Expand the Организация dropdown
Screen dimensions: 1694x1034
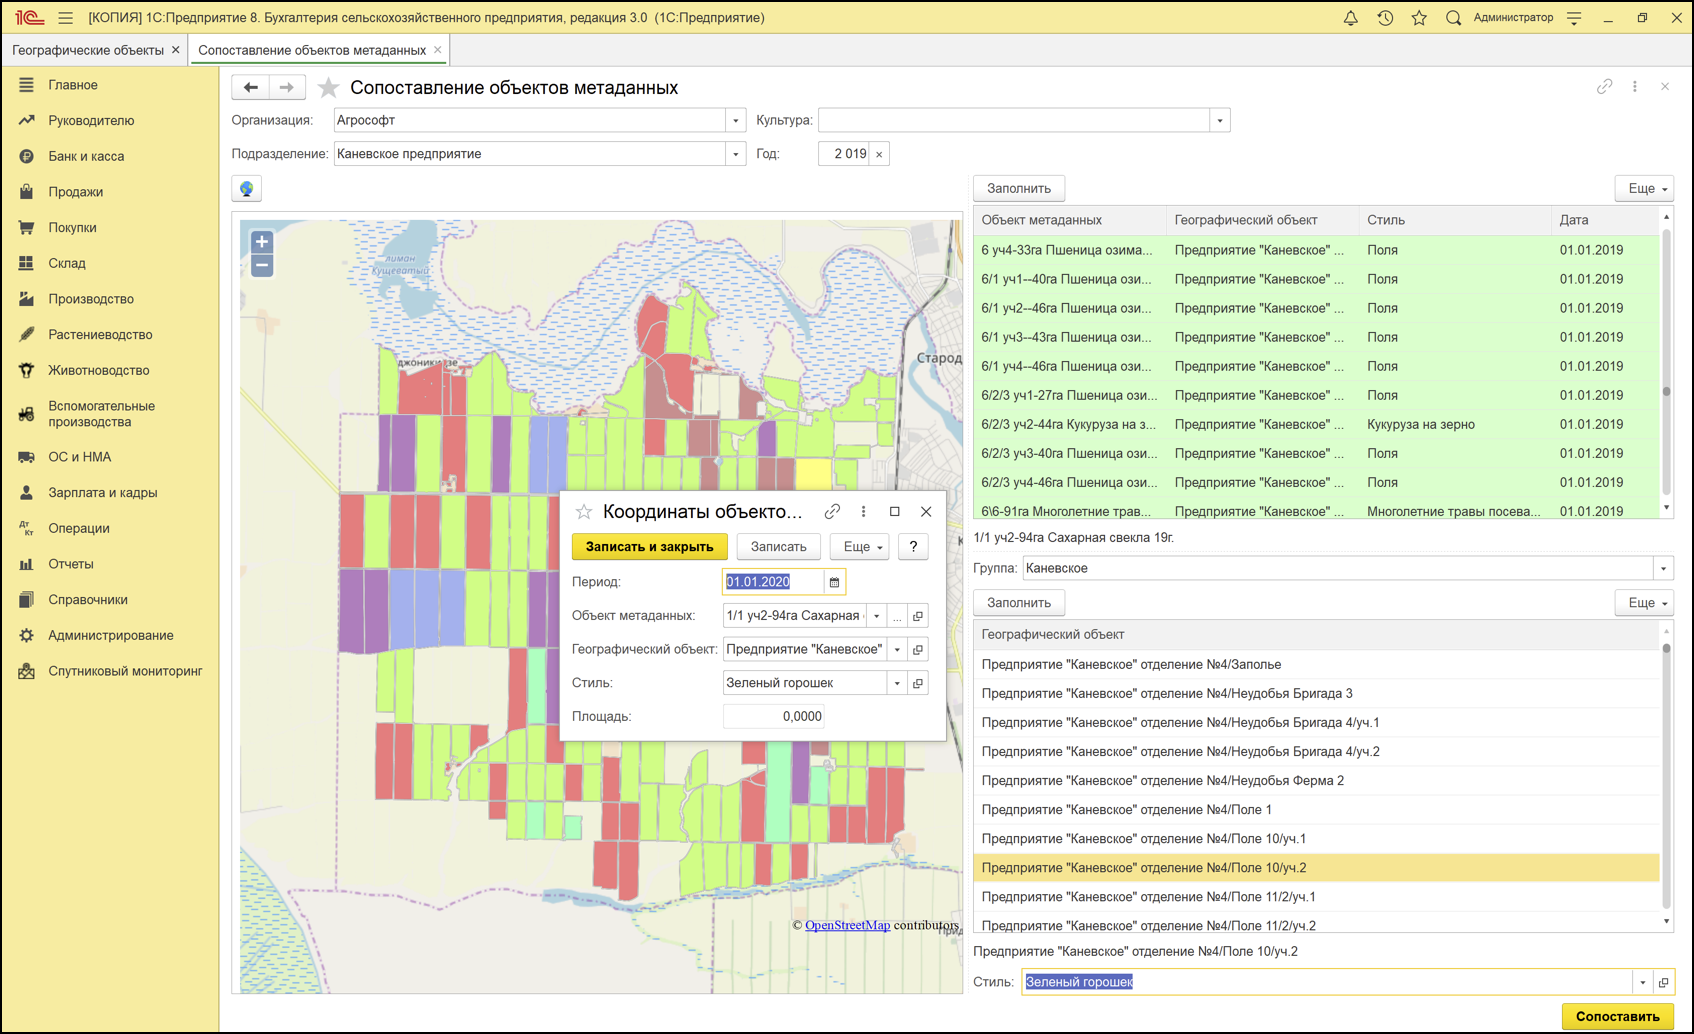tap(736, 121)
